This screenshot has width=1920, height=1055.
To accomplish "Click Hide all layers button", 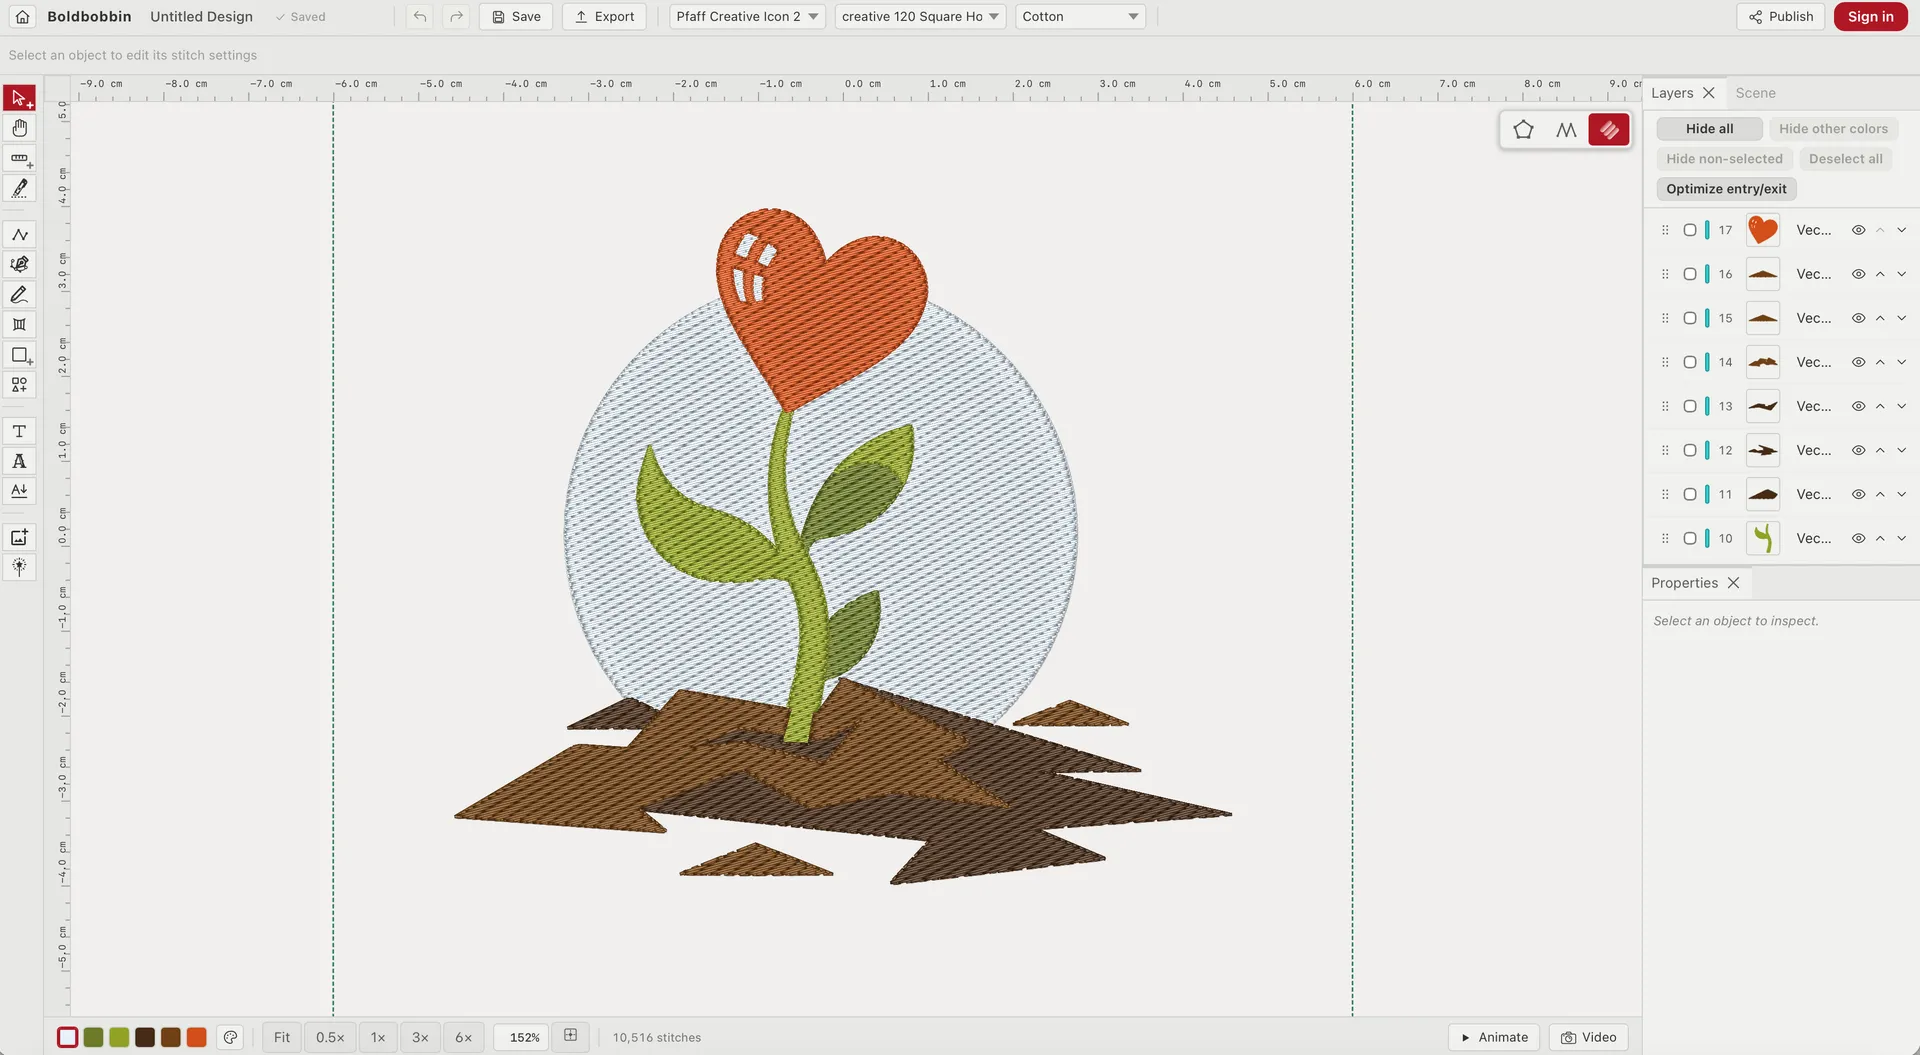I will 1709,129.
